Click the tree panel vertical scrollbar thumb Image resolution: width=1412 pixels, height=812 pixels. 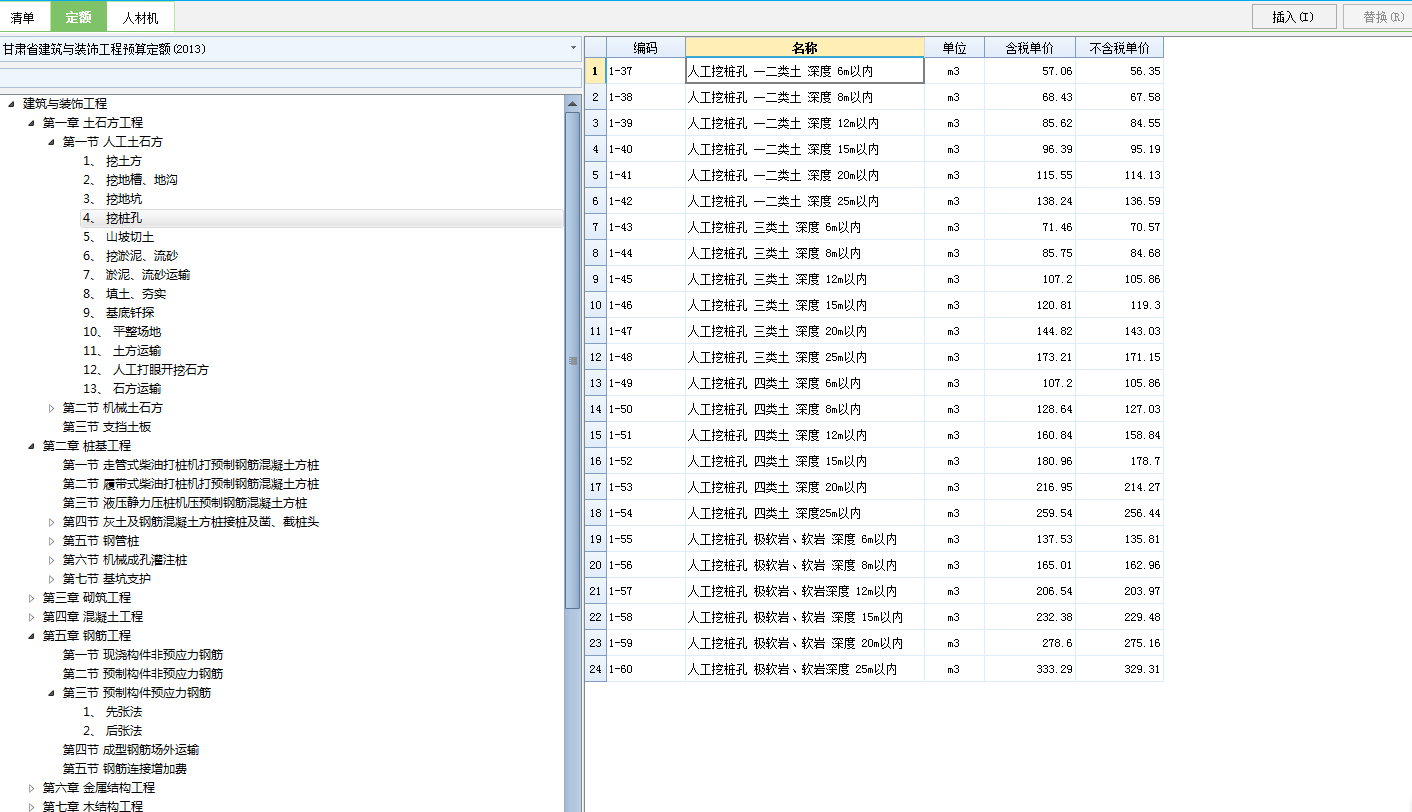(x=572, y=360)
